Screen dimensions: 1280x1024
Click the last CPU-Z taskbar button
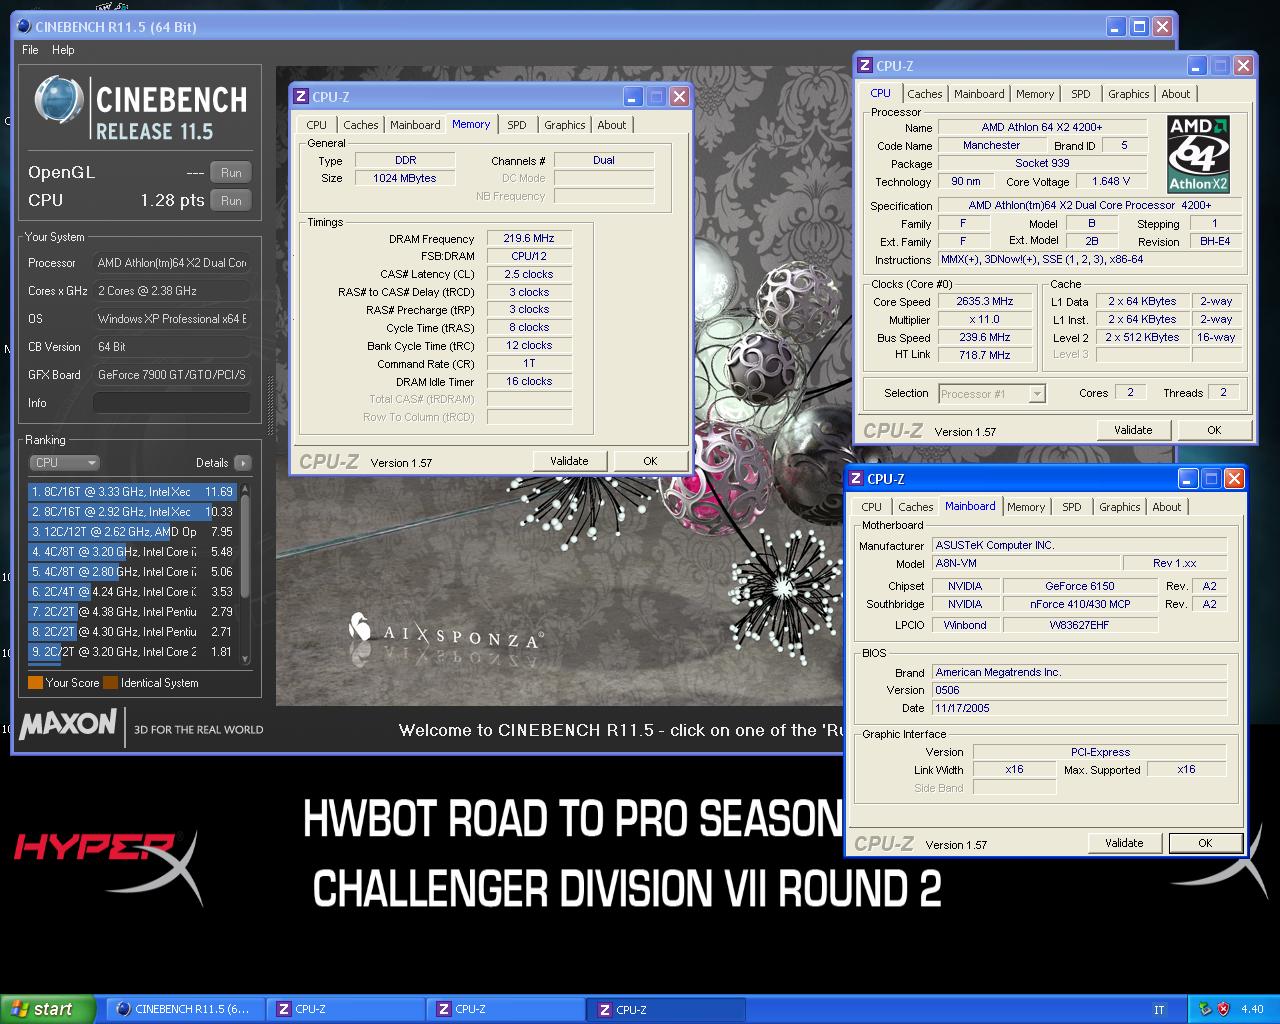667,1009
